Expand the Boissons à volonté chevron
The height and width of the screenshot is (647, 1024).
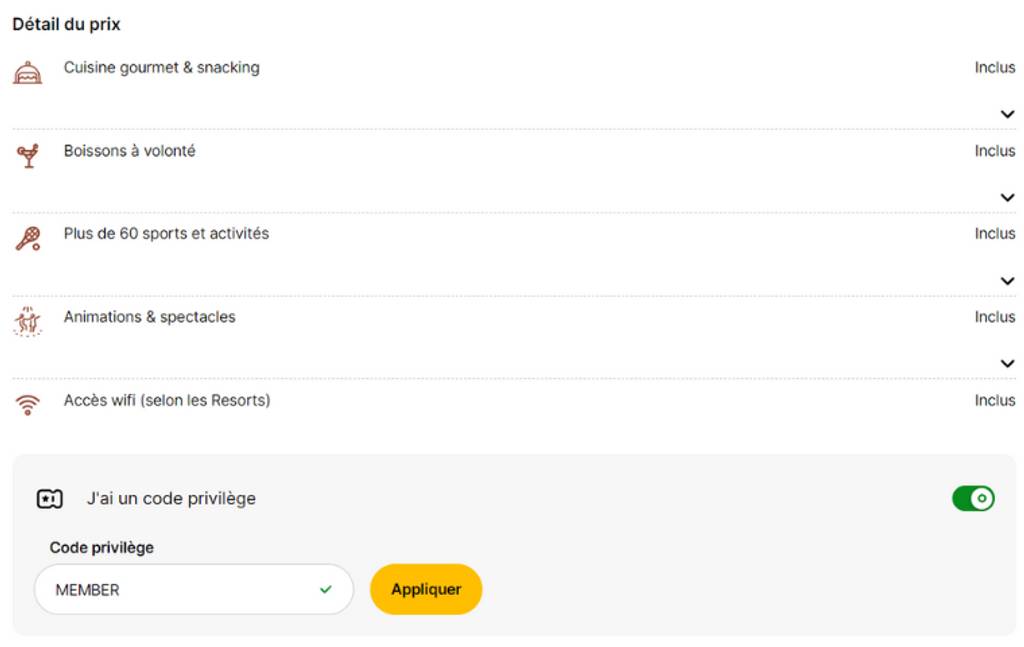pyautogui.click(x=1008, y=198)
